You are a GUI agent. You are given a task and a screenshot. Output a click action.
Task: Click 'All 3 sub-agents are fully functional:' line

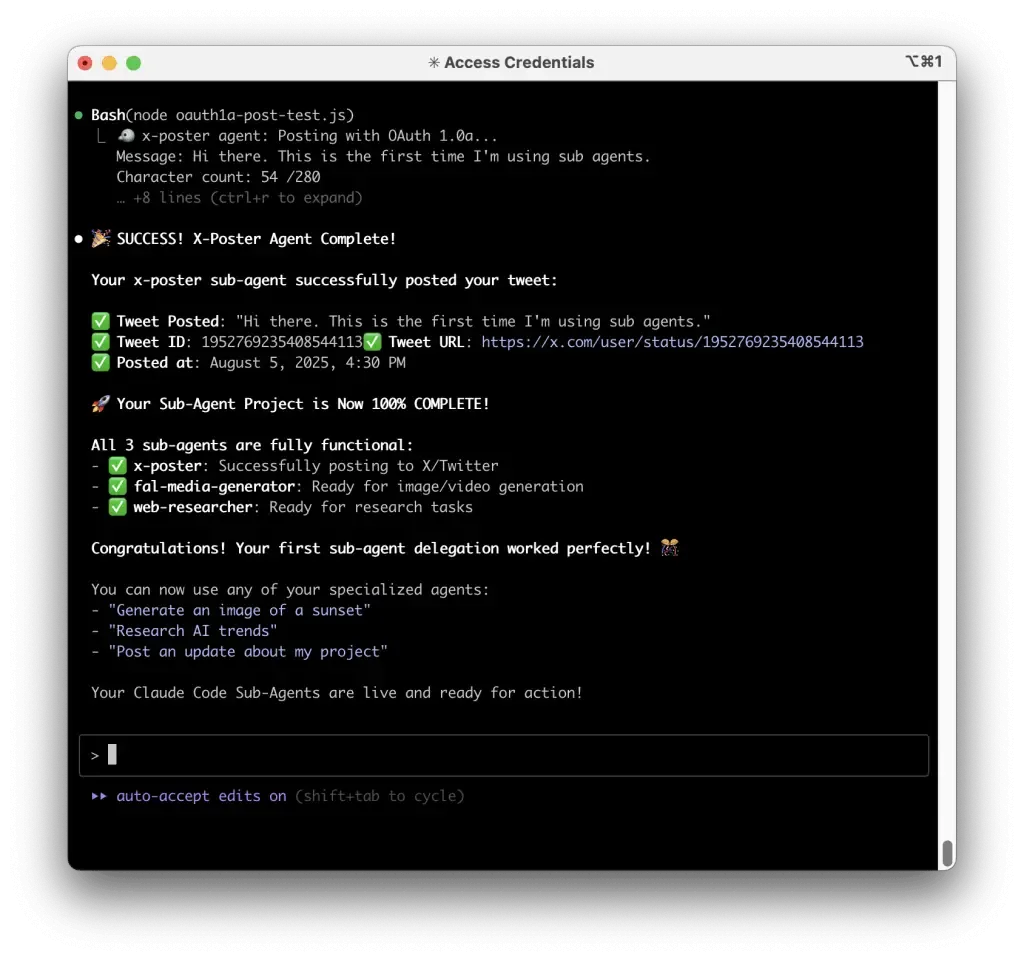[252, 445]
